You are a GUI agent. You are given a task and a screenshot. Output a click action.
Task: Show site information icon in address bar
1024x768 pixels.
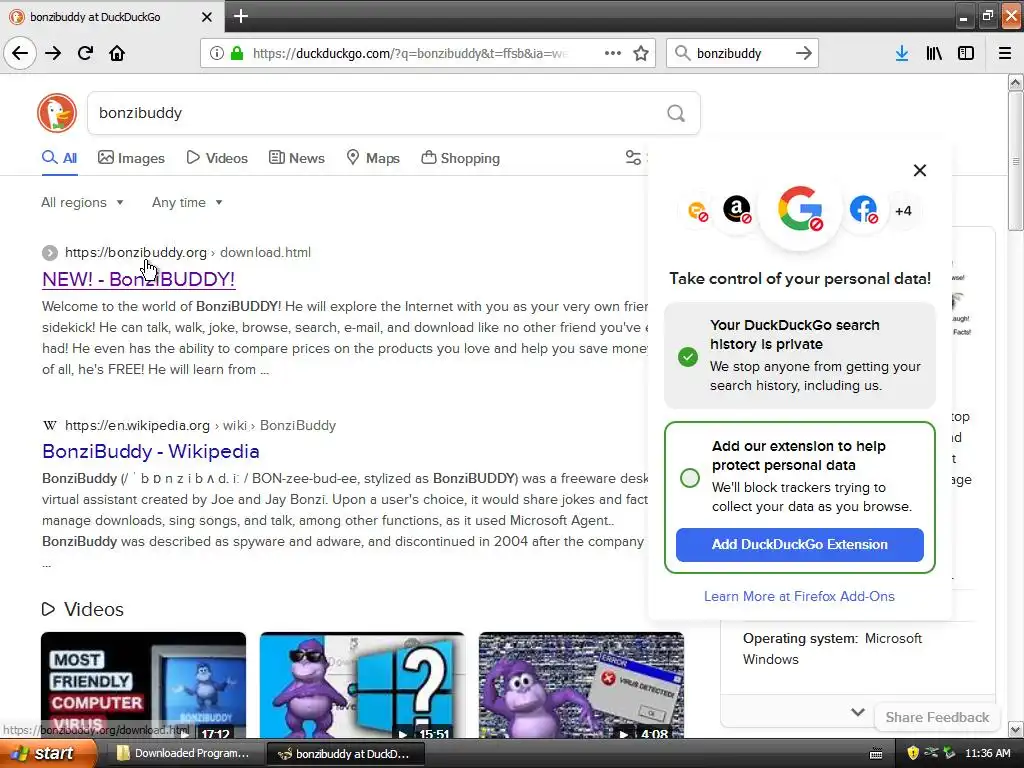coord(217,53)
